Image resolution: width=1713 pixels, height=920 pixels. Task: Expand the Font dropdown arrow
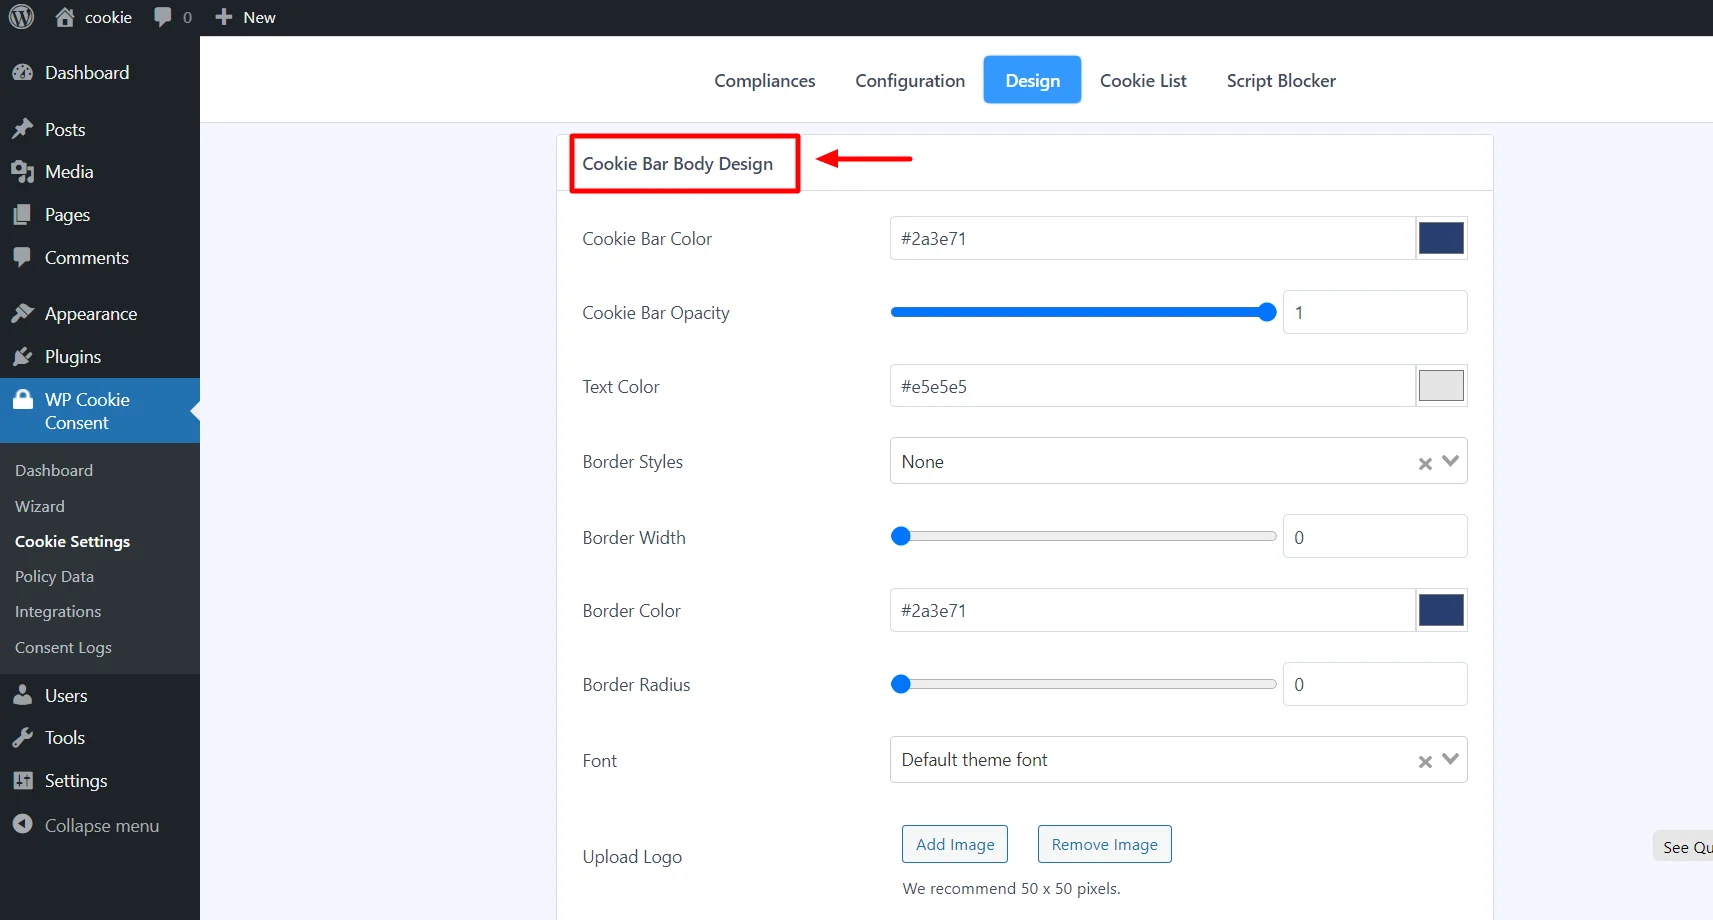point(1451,759)
